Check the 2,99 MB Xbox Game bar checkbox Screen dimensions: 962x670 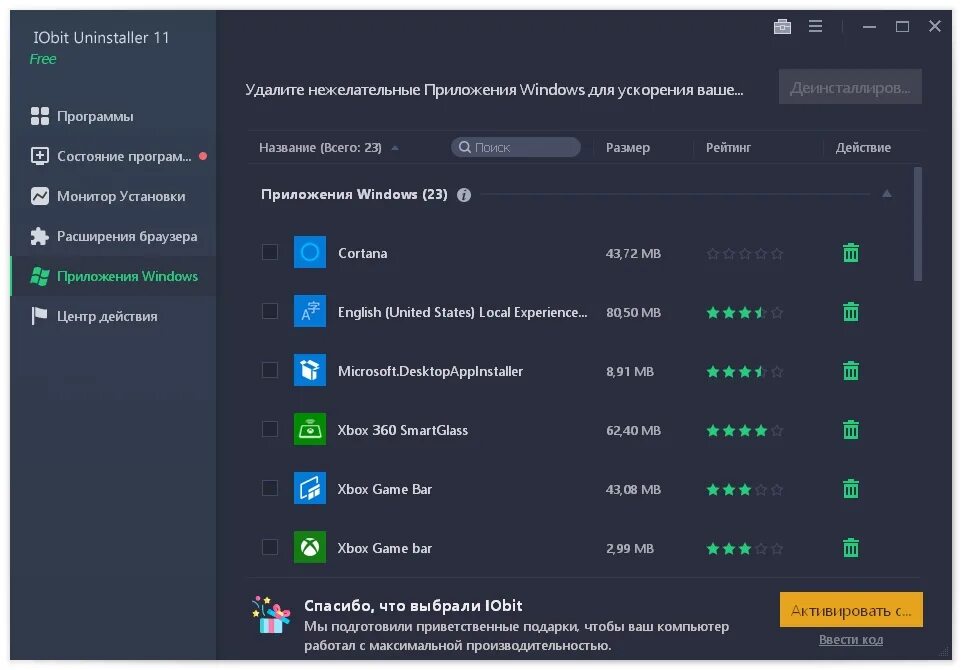click(270, 547)
